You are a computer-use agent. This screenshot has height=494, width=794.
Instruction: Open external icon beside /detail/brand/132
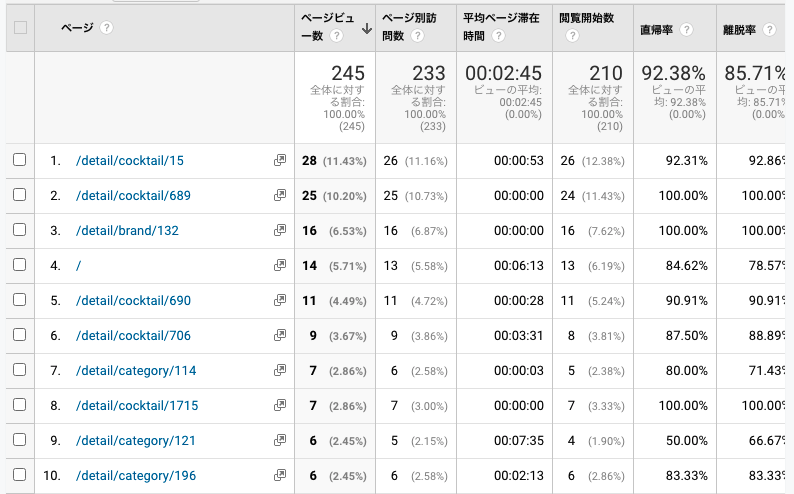280,230
